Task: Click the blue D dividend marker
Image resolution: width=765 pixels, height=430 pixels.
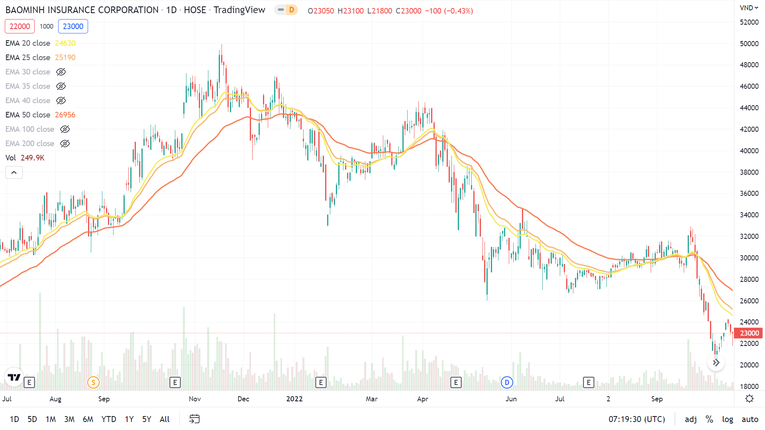Action: (507, 382)
